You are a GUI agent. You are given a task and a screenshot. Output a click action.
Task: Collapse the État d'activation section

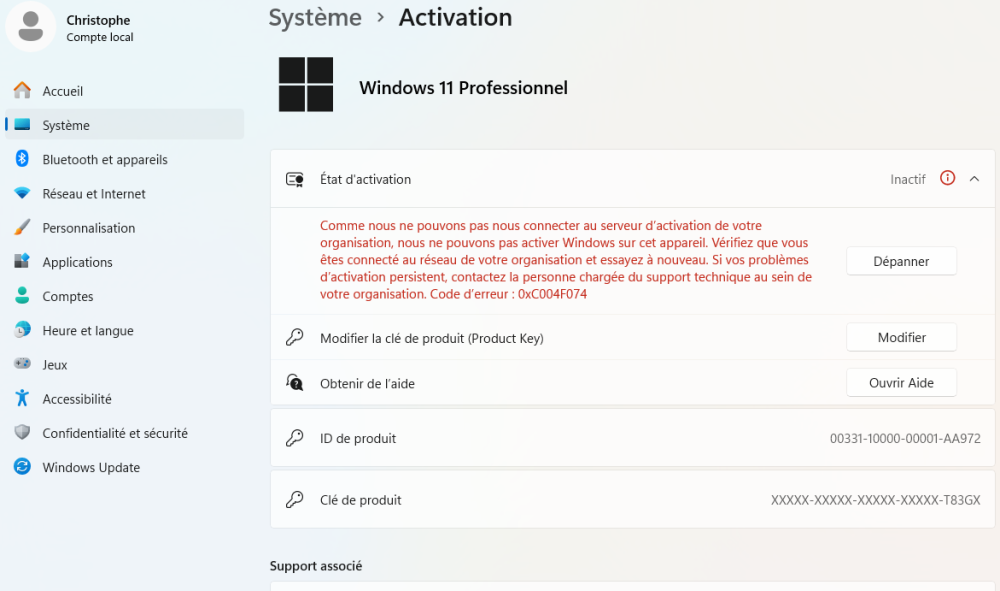point(975,179)
